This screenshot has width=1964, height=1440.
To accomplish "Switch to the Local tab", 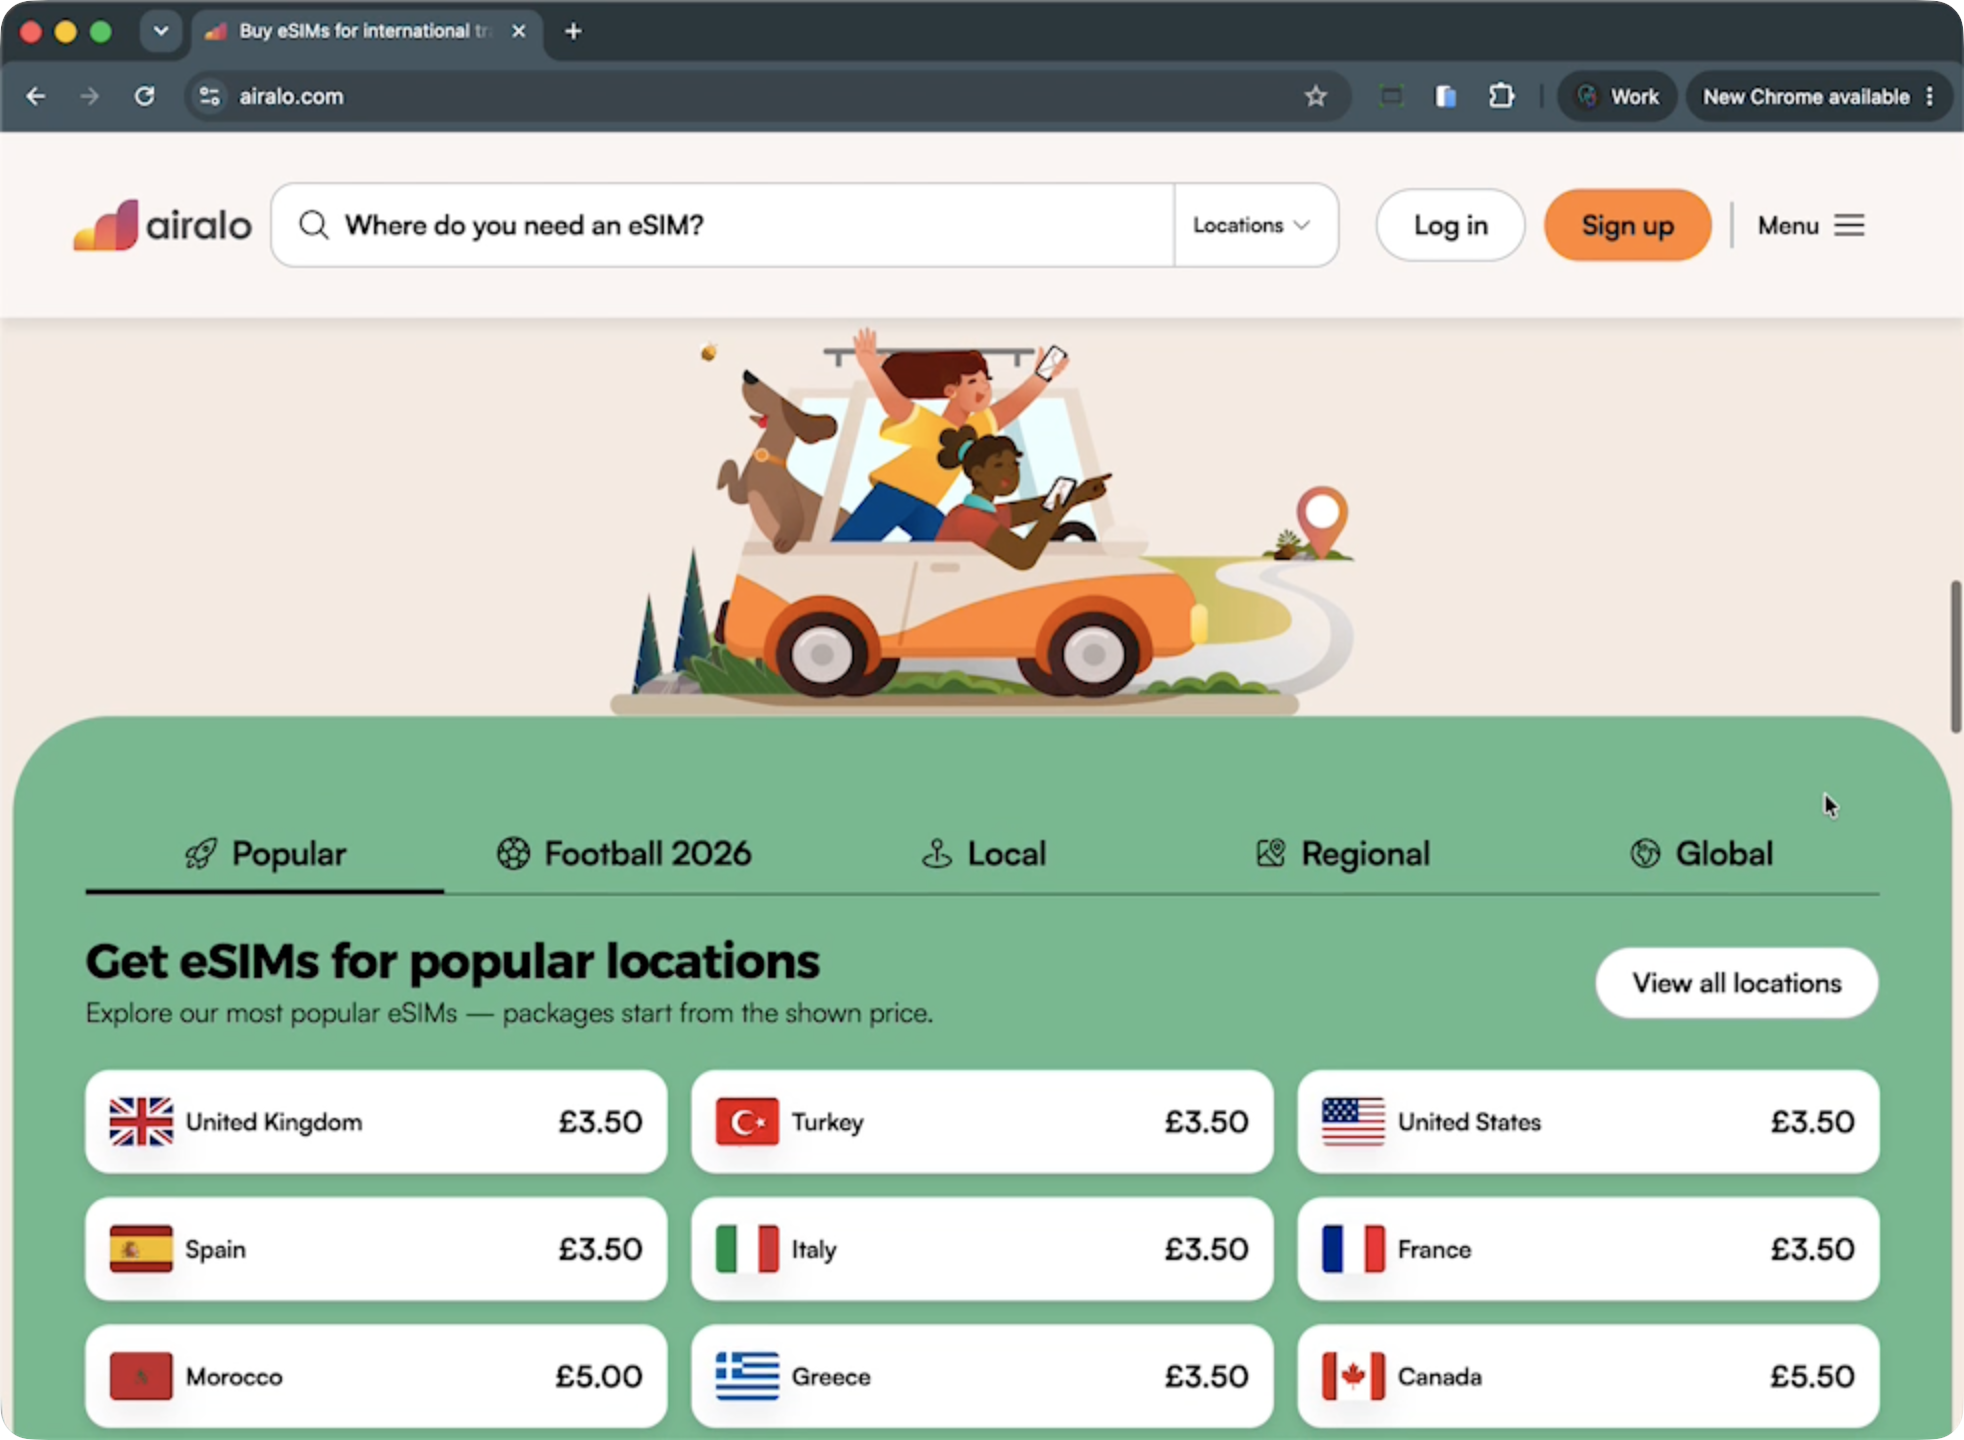I will pos(983,854).
